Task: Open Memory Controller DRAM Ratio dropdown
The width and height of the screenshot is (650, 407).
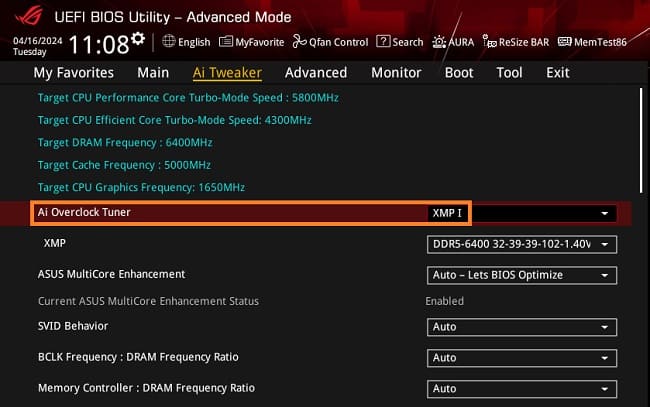Action: pyautogui.click(x=521, y=389)
